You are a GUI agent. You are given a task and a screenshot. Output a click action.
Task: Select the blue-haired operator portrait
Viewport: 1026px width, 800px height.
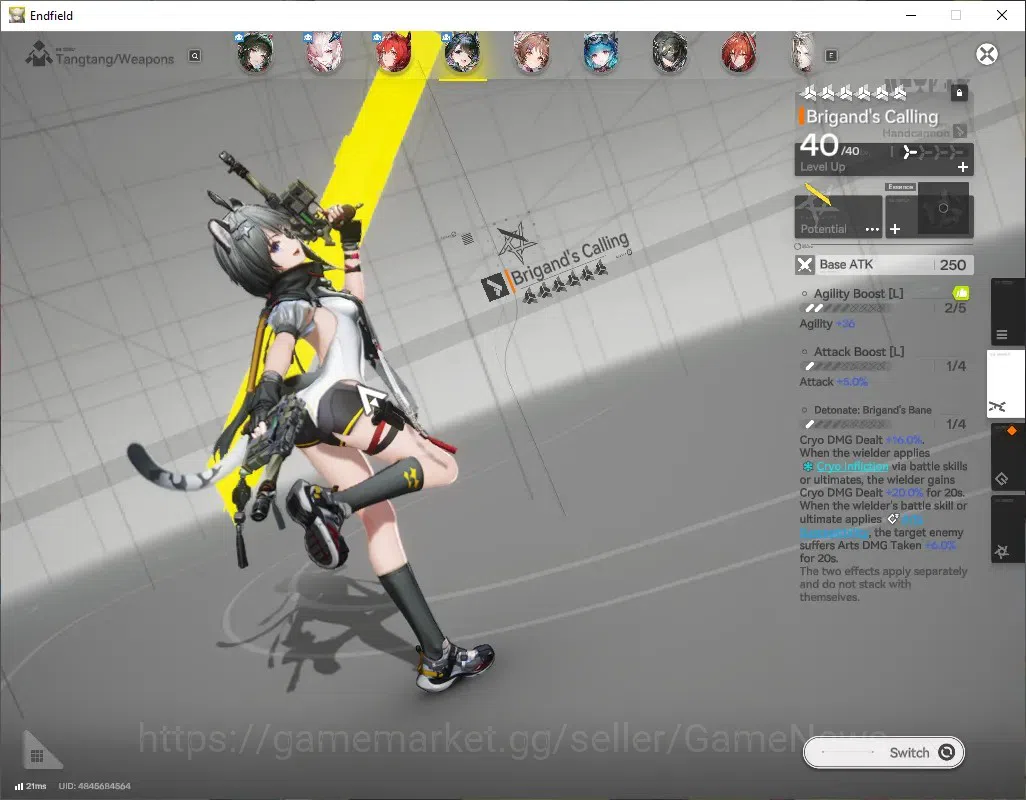pyautogui.click(x=601, y=52)
